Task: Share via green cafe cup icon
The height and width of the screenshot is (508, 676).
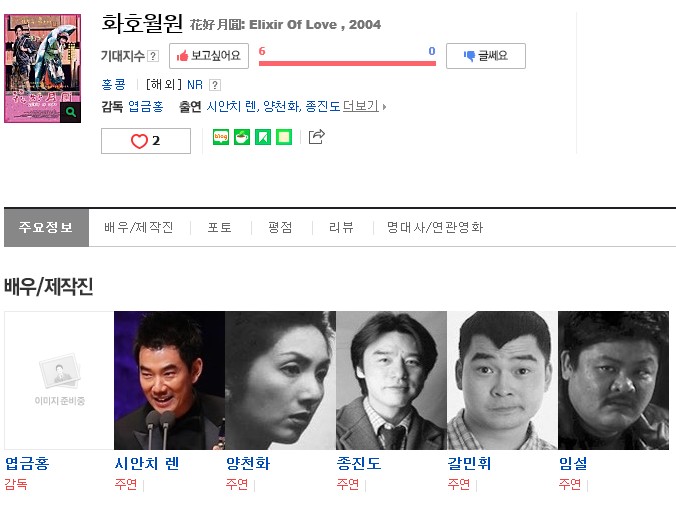Action: [x=242, y=137]
